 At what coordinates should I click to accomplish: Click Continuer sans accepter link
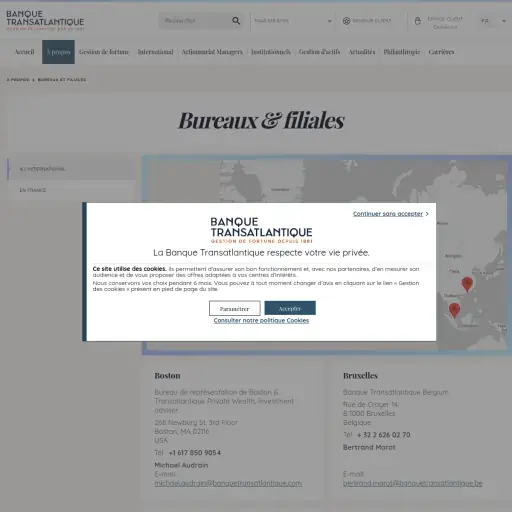(x=388, y=214)
